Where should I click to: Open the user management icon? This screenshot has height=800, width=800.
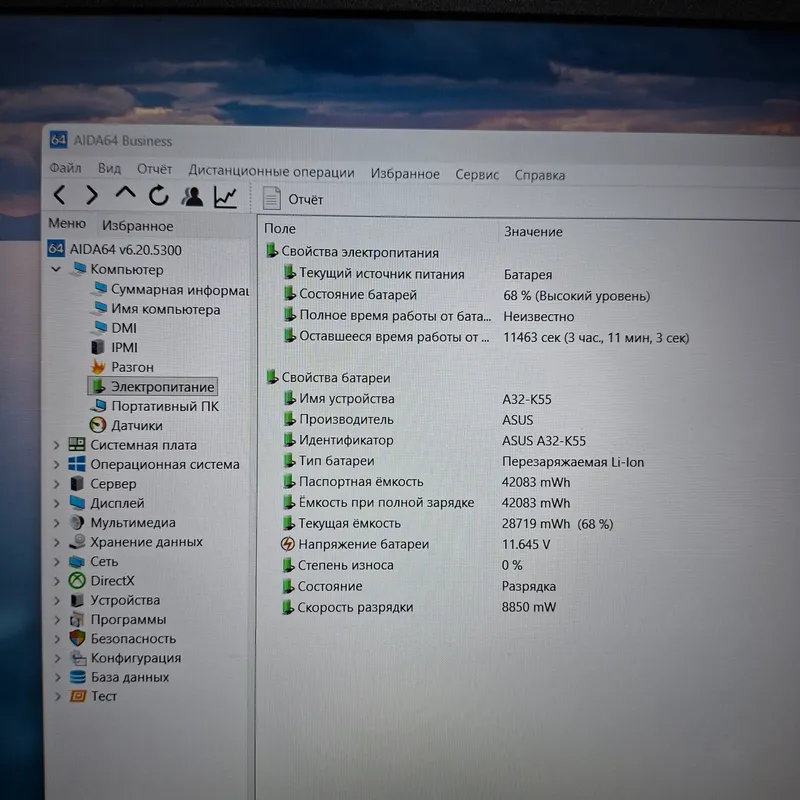tap(192, 196)
